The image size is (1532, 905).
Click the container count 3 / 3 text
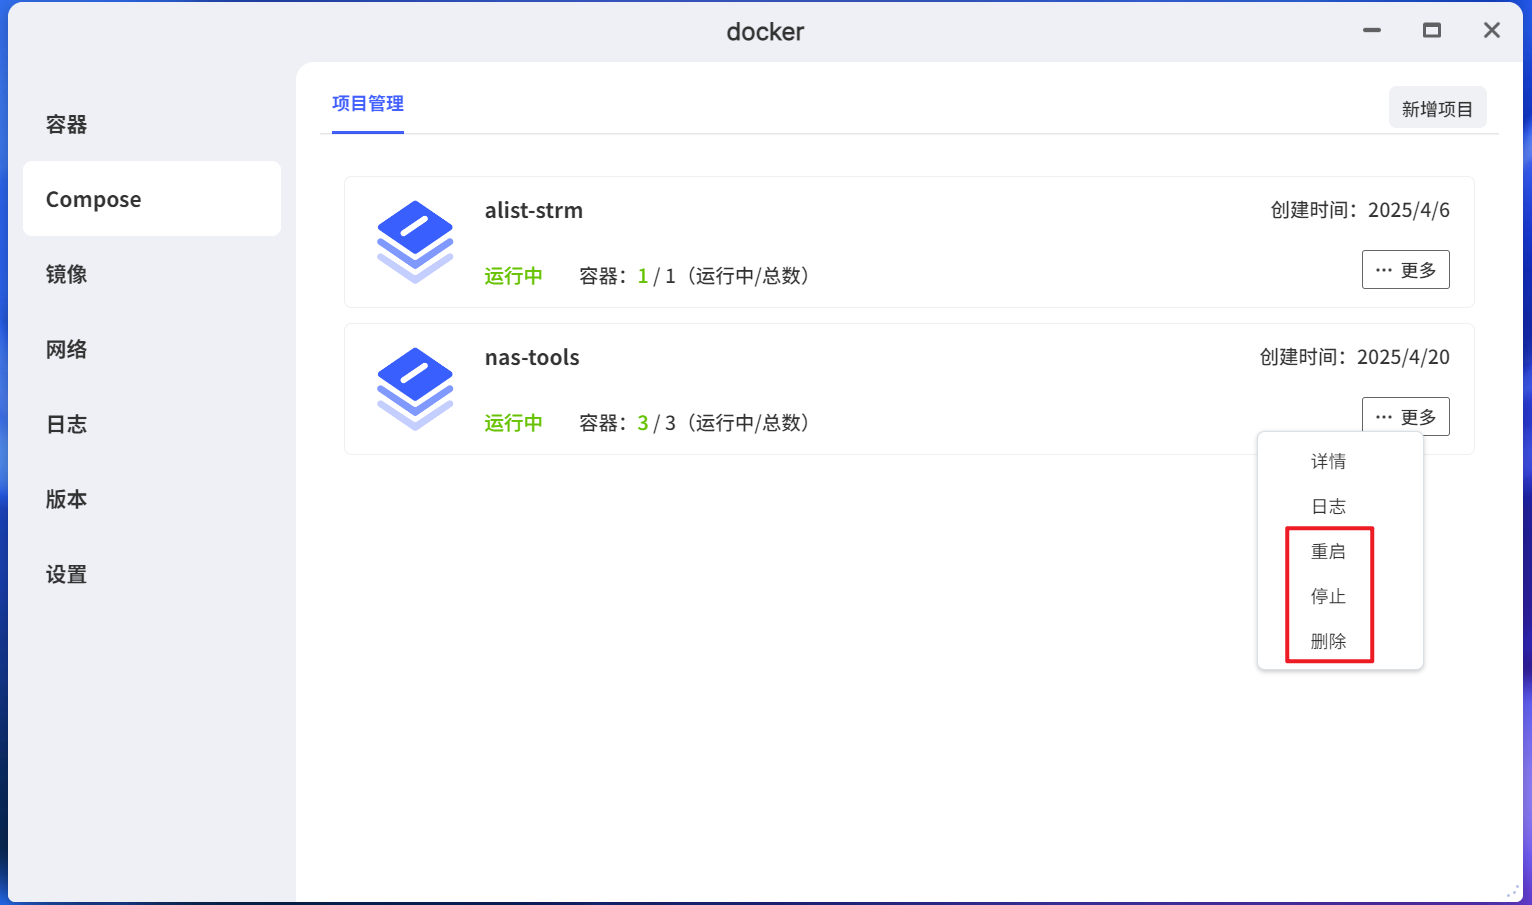tap(657, 423)
